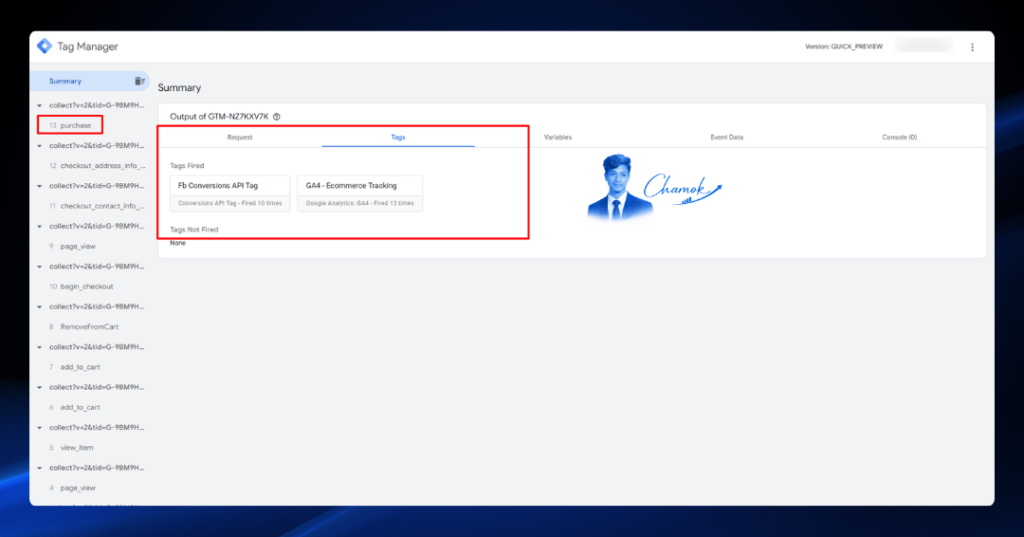Click the help icon next to GTM-NZ7KXV7K
The width and height of the screenshot is (1024, 537).
[277, 117]
